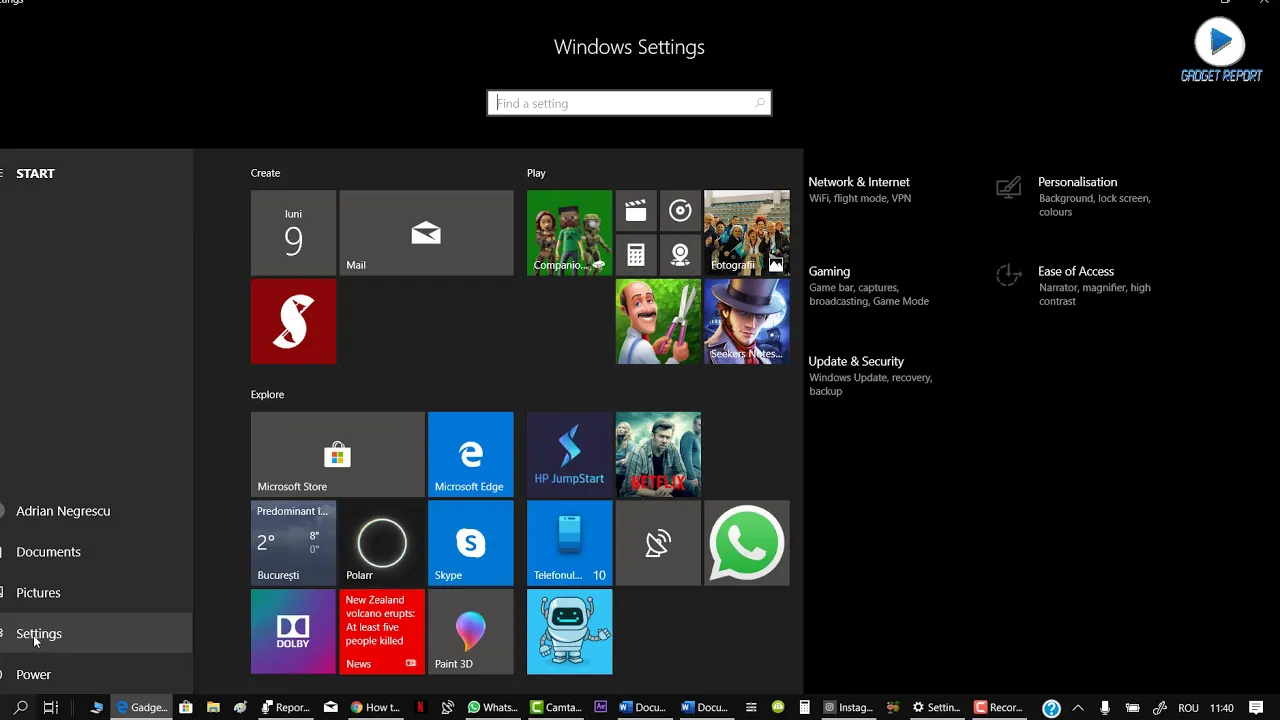This screenshot has width=1280, height=720.
Task: Open the Action Center notifications icon
Action: tap(1256, 707)
